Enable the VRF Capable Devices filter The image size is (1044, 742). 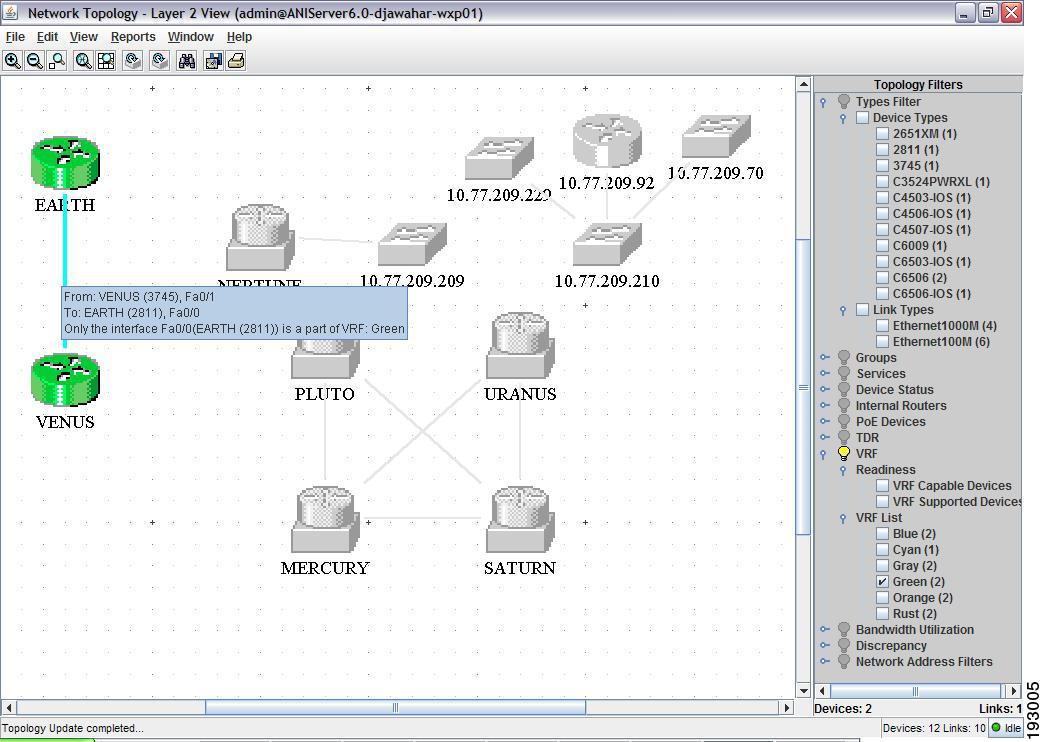tap(882, 485)
